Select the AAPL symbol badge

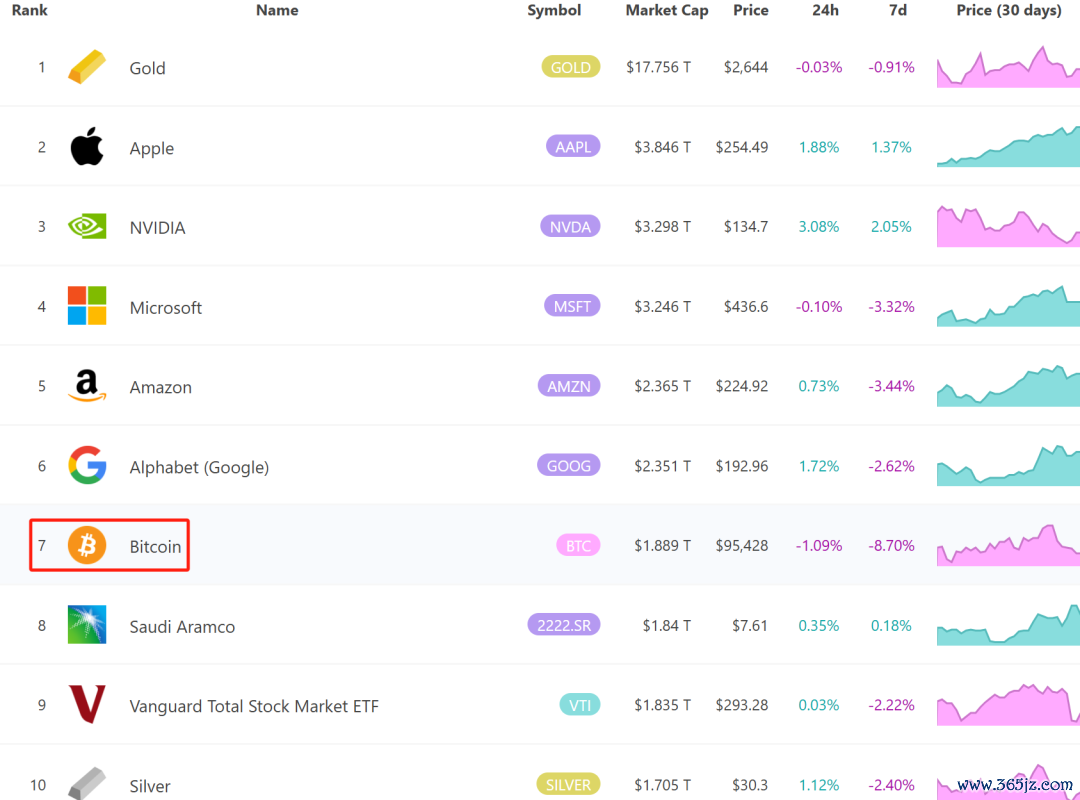pyautogui.click(x=573, y=147)
